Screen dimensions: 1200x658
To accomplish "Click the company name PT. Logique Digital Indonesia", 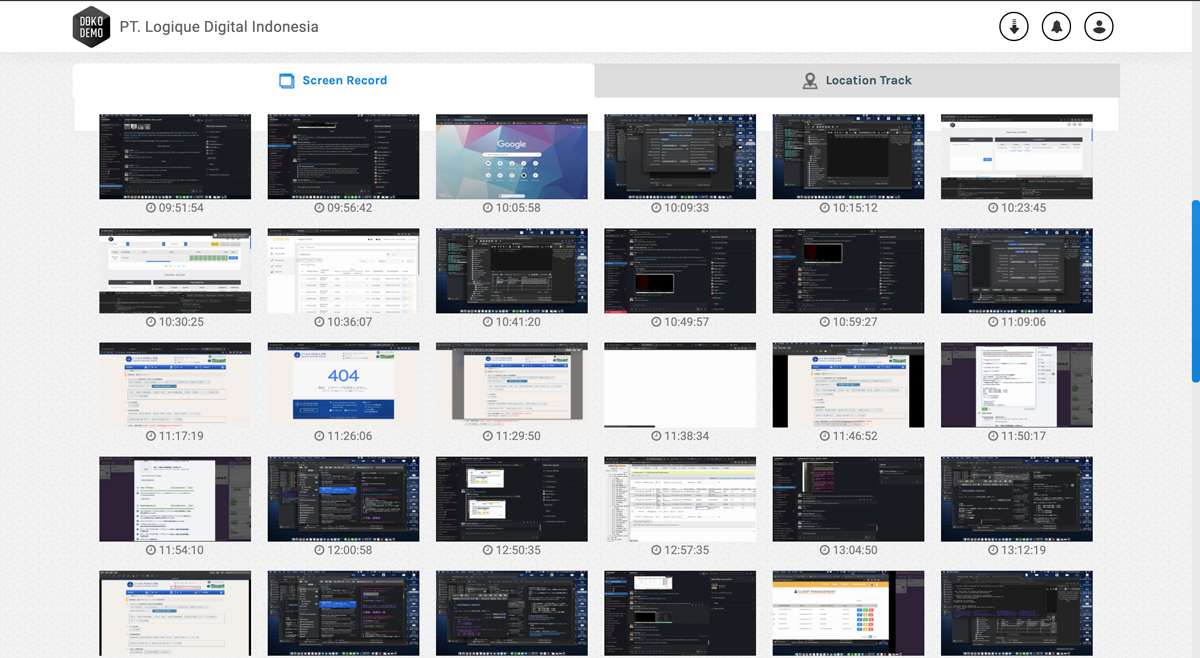I will [218, 26].
